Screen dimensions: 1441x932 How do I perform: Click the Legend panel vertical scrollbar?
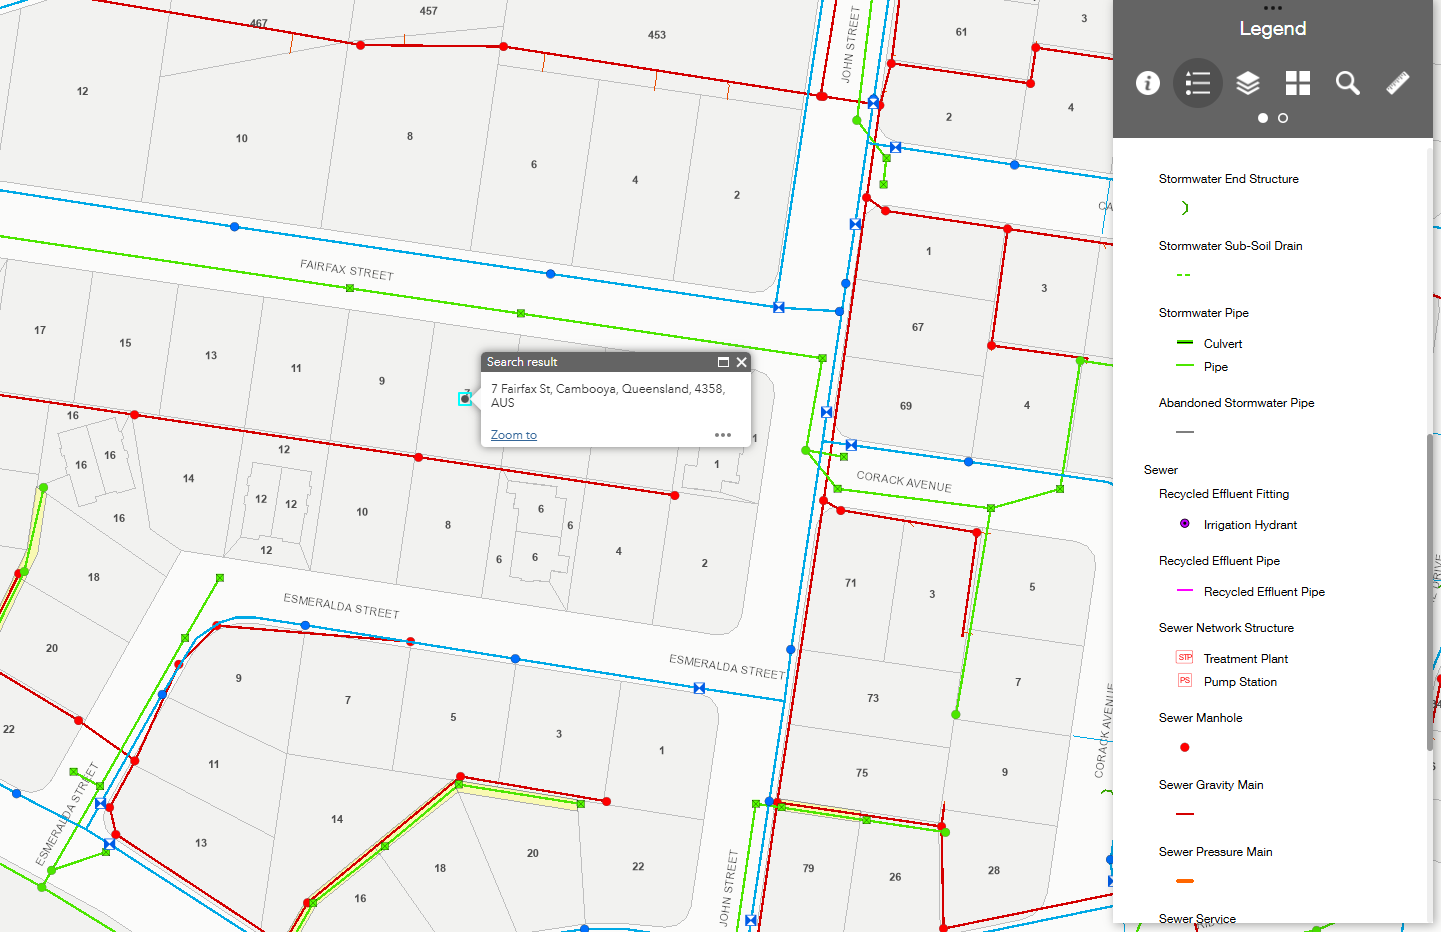[x=1430, y=590]
